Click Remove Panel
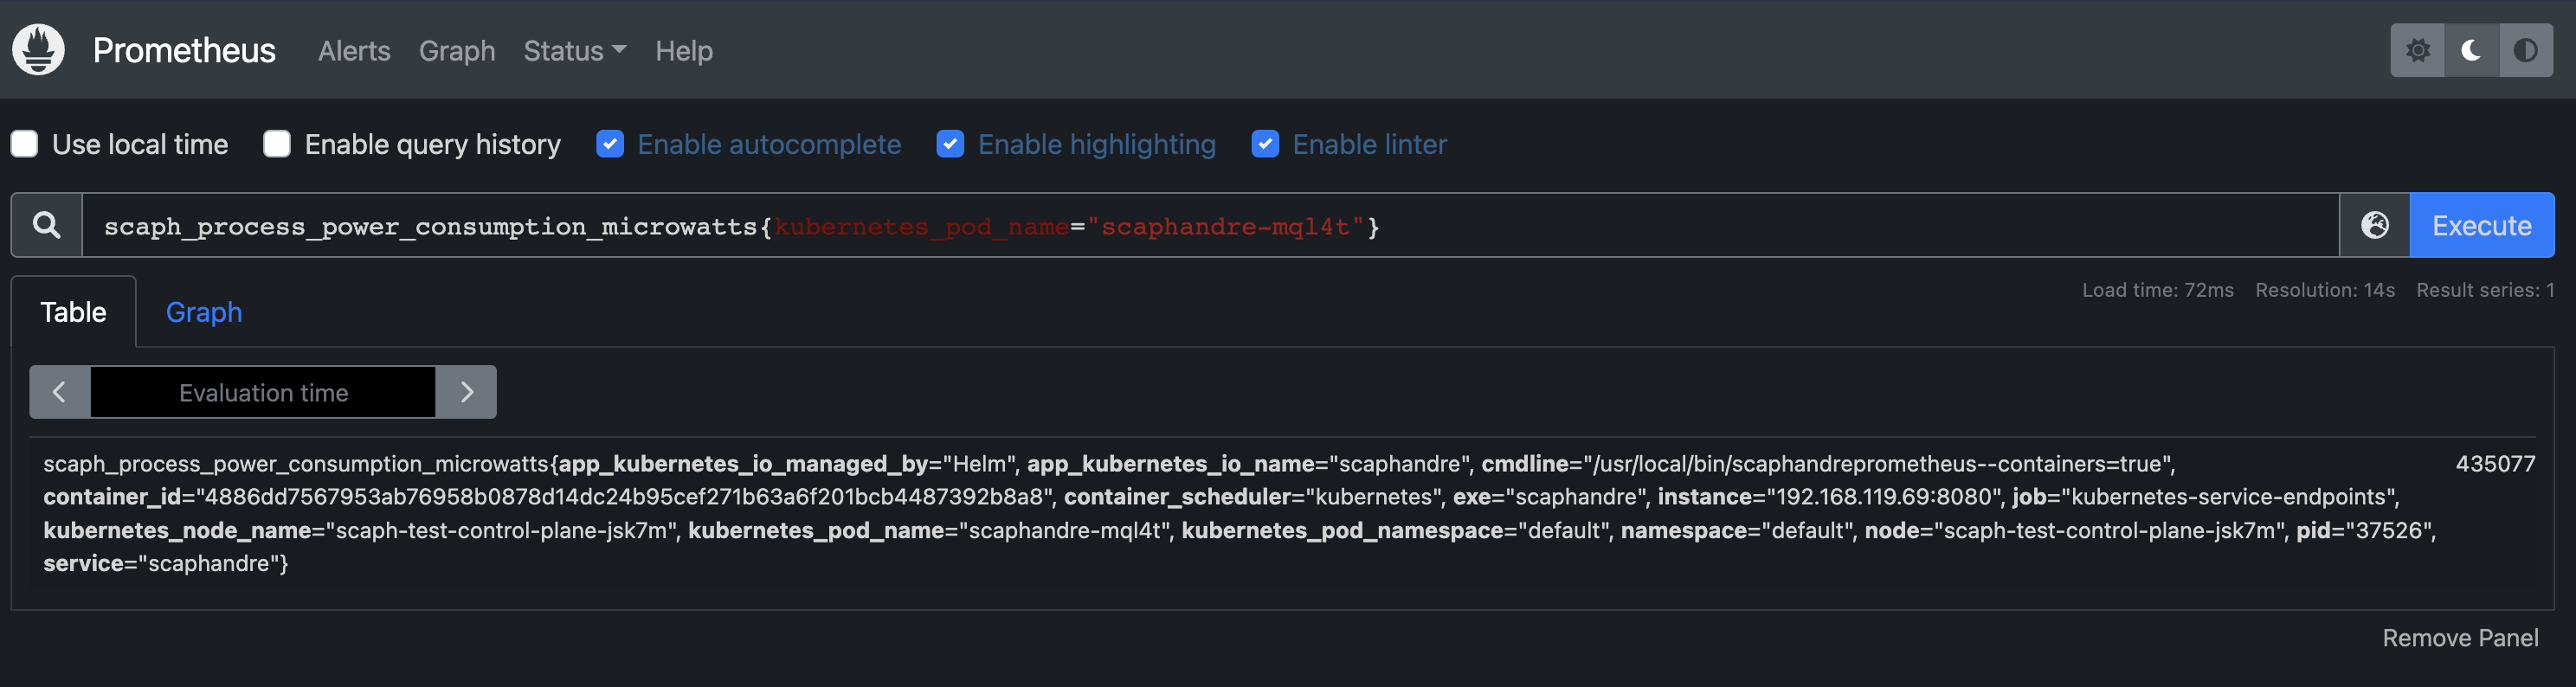 (x=2460, y=638)
